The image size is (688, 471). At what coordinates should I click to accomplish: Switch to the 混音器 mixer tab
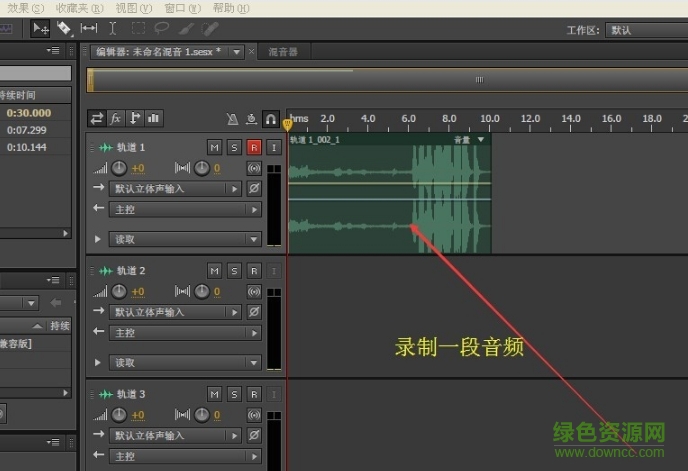[x=283, y=51]
